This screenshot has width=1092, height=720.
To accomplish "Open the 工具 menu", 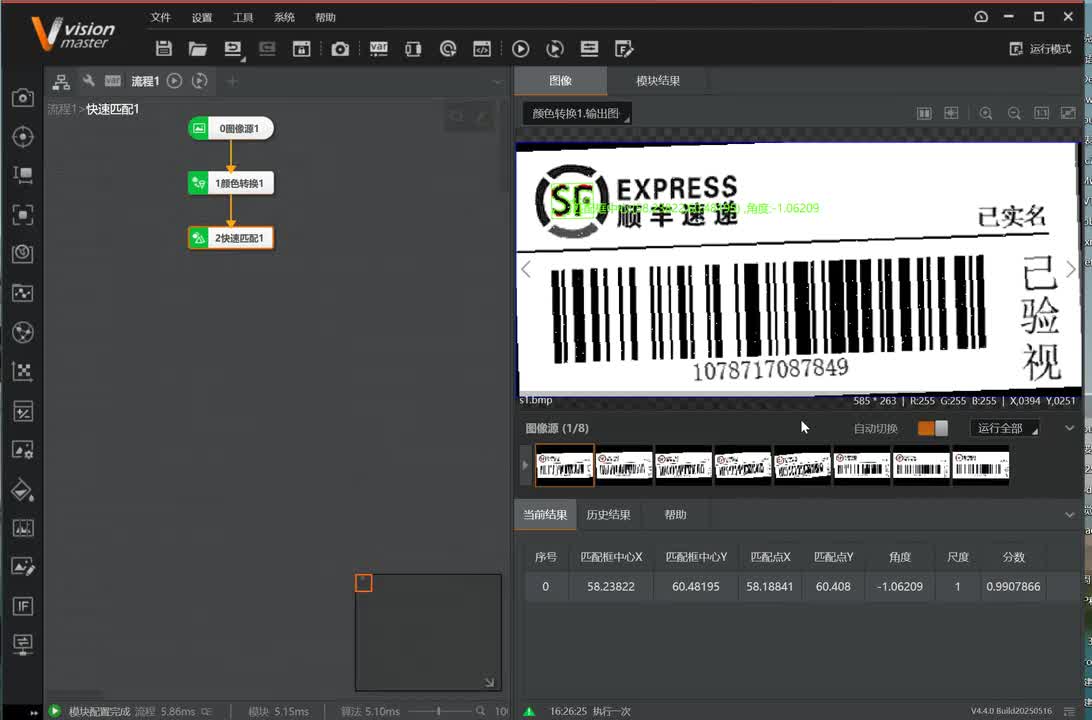I will 243,17.
